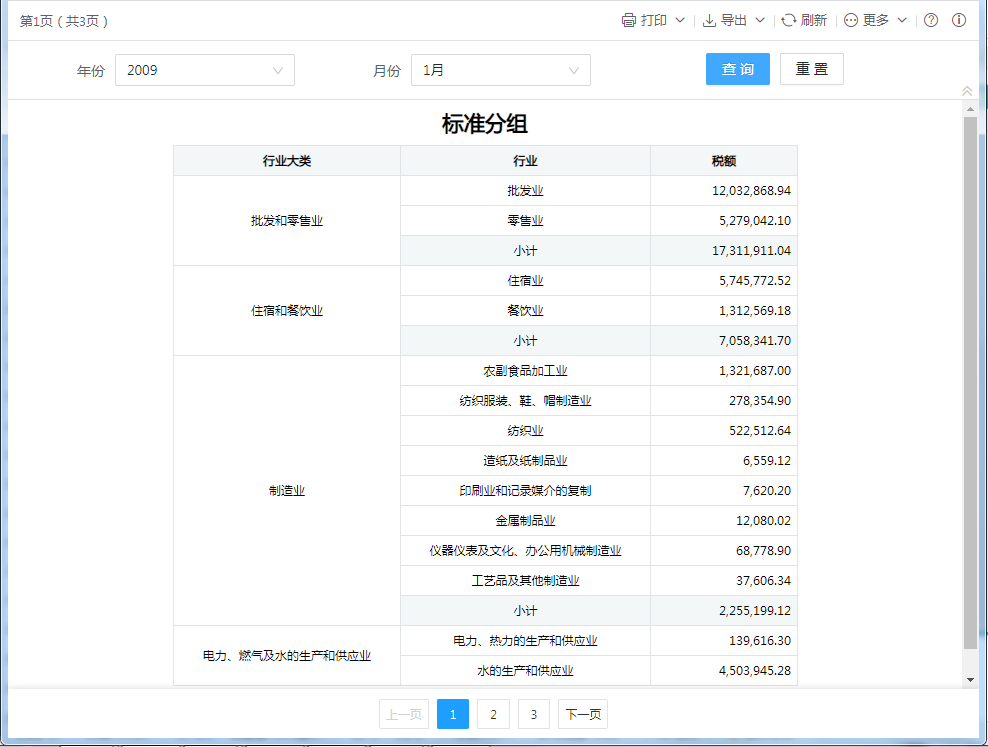Show report info via info icon
Viewport: 988px width, 747px height.
coord(959,20)
